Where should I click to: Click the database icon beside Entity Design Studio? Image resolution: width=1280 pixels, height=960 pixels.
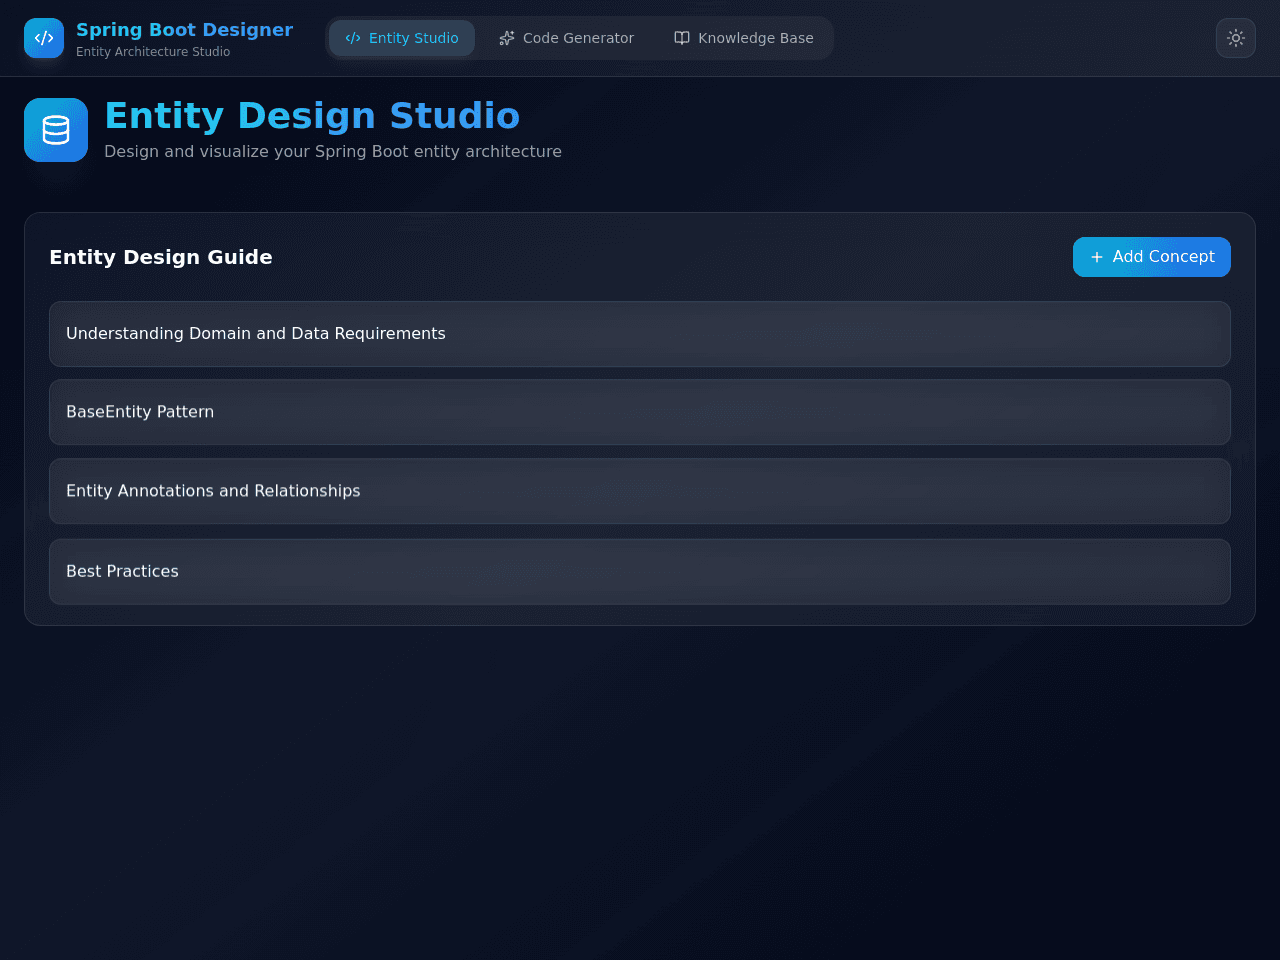(x=56, y=130)
